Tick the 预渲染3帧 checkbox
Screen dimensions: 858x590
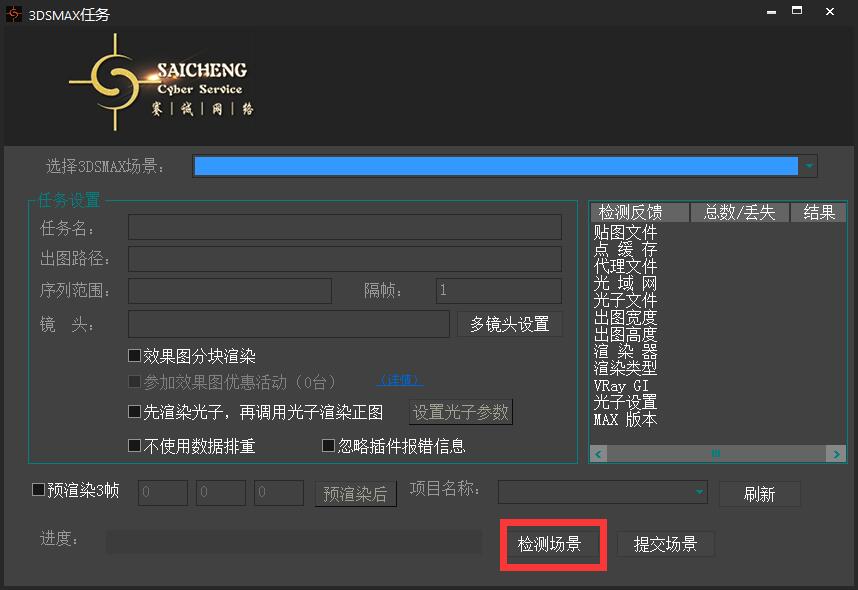pyautogui.click(x=39, y=490)
